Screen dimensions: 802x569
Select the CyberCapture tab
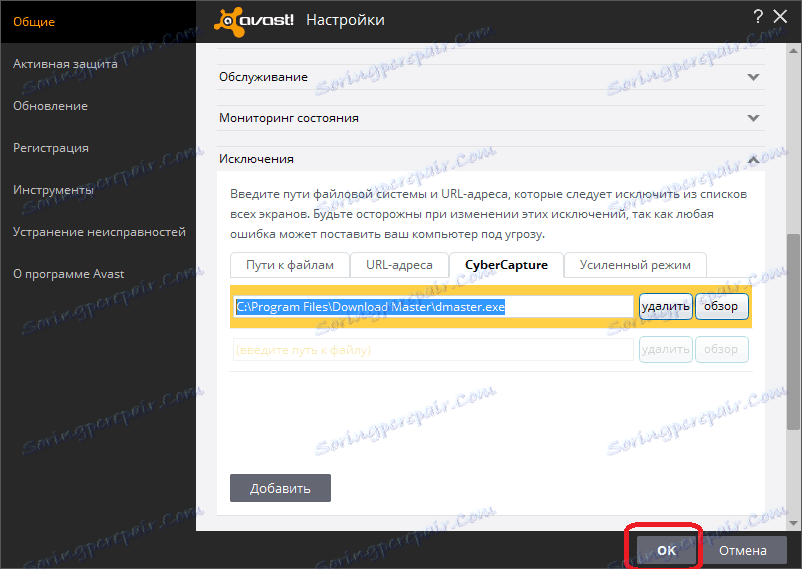pos(506,265)
